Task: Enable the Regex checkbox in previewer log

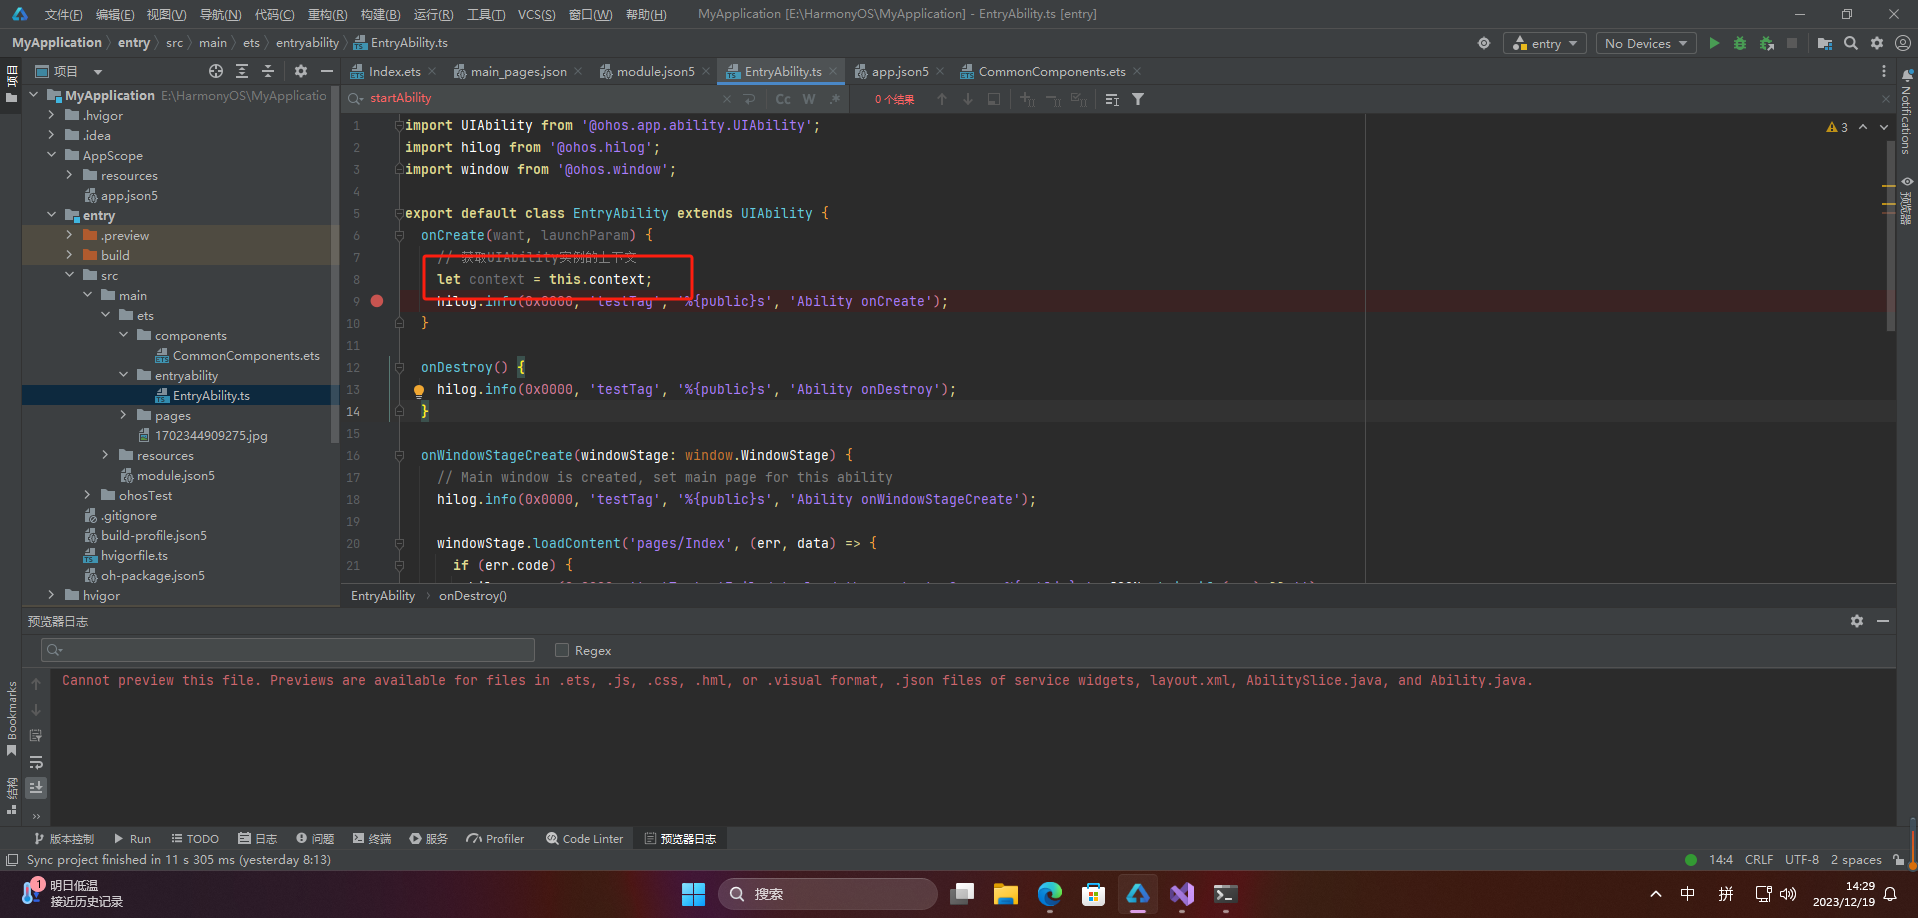Action: coord(562,650)
